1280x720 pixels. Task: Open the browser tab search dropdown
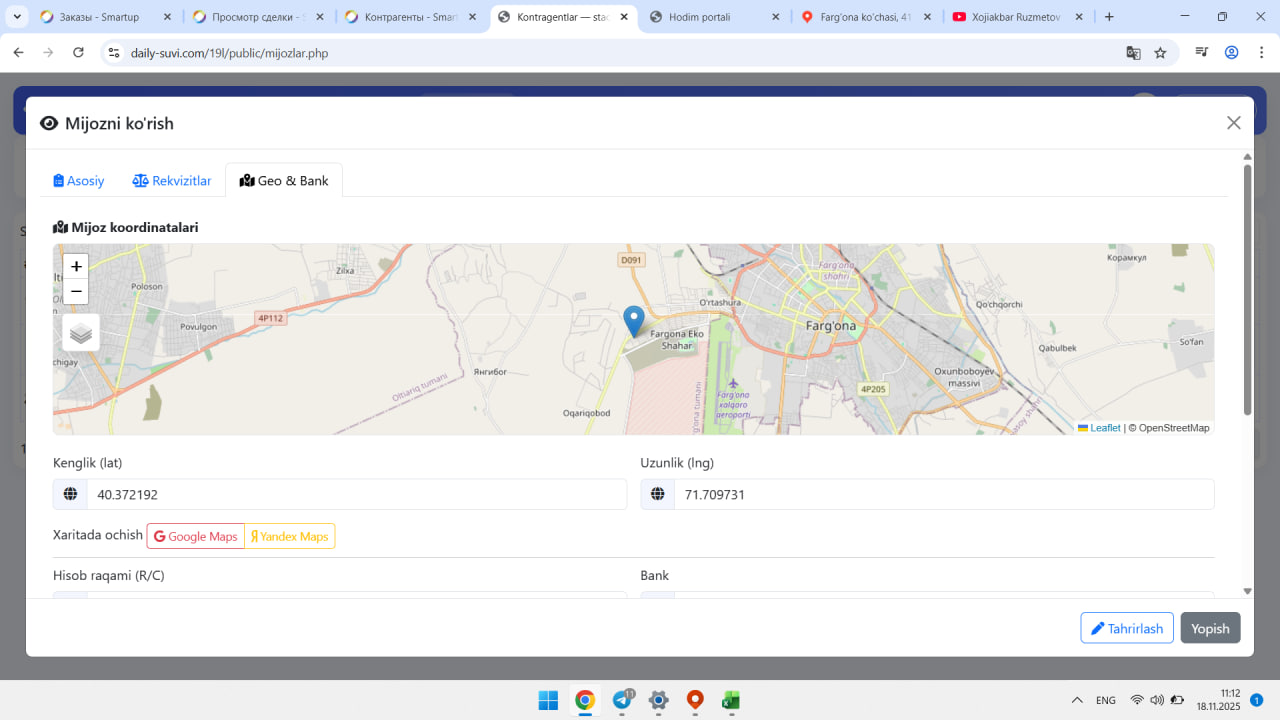tap(17, 17)
